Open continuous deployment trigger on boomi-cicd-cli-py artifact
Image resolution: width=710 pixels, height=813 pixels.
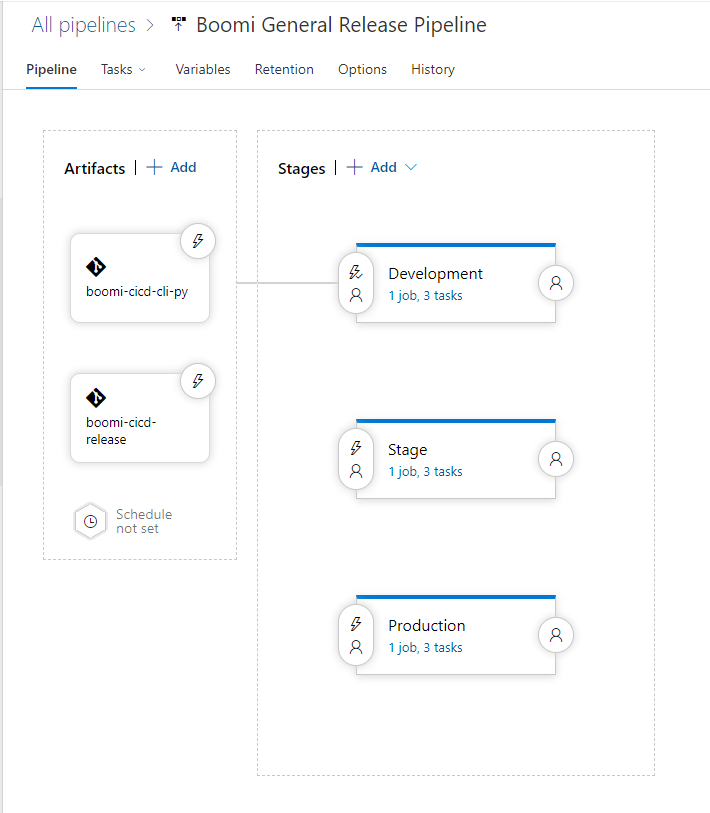pos(198,241)
